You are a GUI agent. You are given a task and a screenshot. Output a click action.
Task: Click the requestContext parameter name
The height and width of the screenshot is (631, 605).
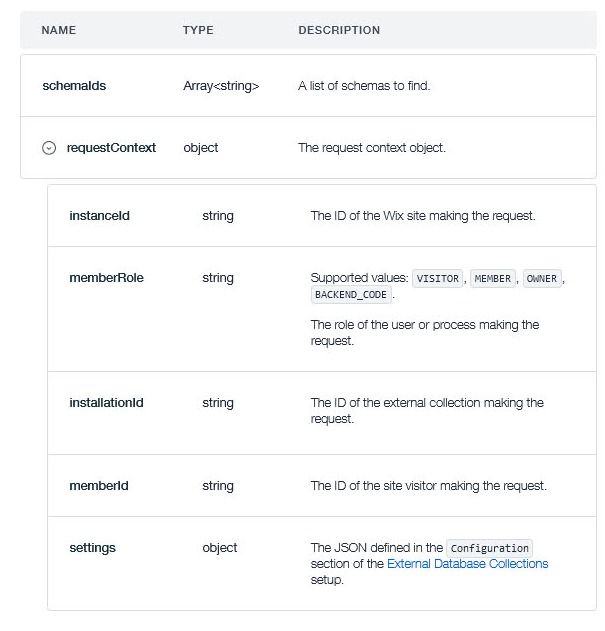(x=111, y=148)
